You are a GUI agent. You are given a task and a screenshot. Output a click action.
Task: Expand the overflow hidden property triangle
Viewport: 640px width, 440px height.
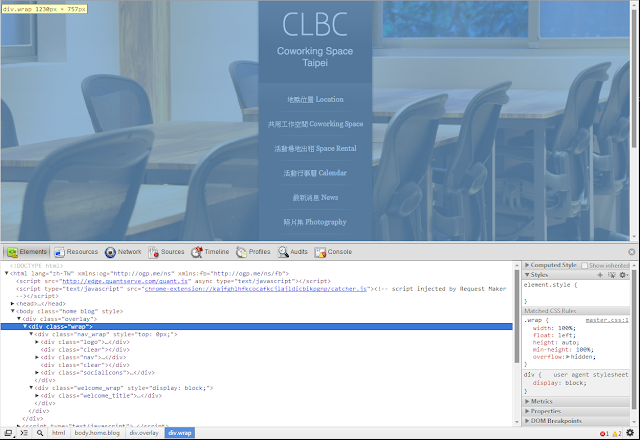tap(568, 357)
